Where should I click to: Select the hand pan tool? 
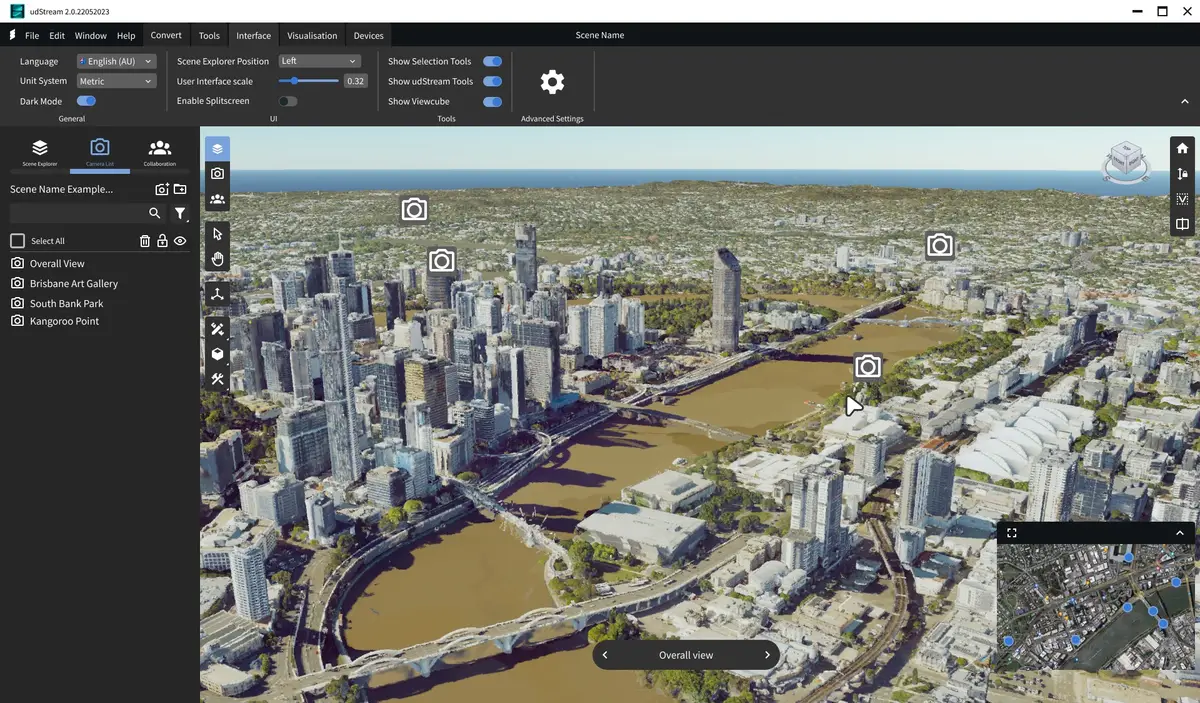click(x=217, y=259)
